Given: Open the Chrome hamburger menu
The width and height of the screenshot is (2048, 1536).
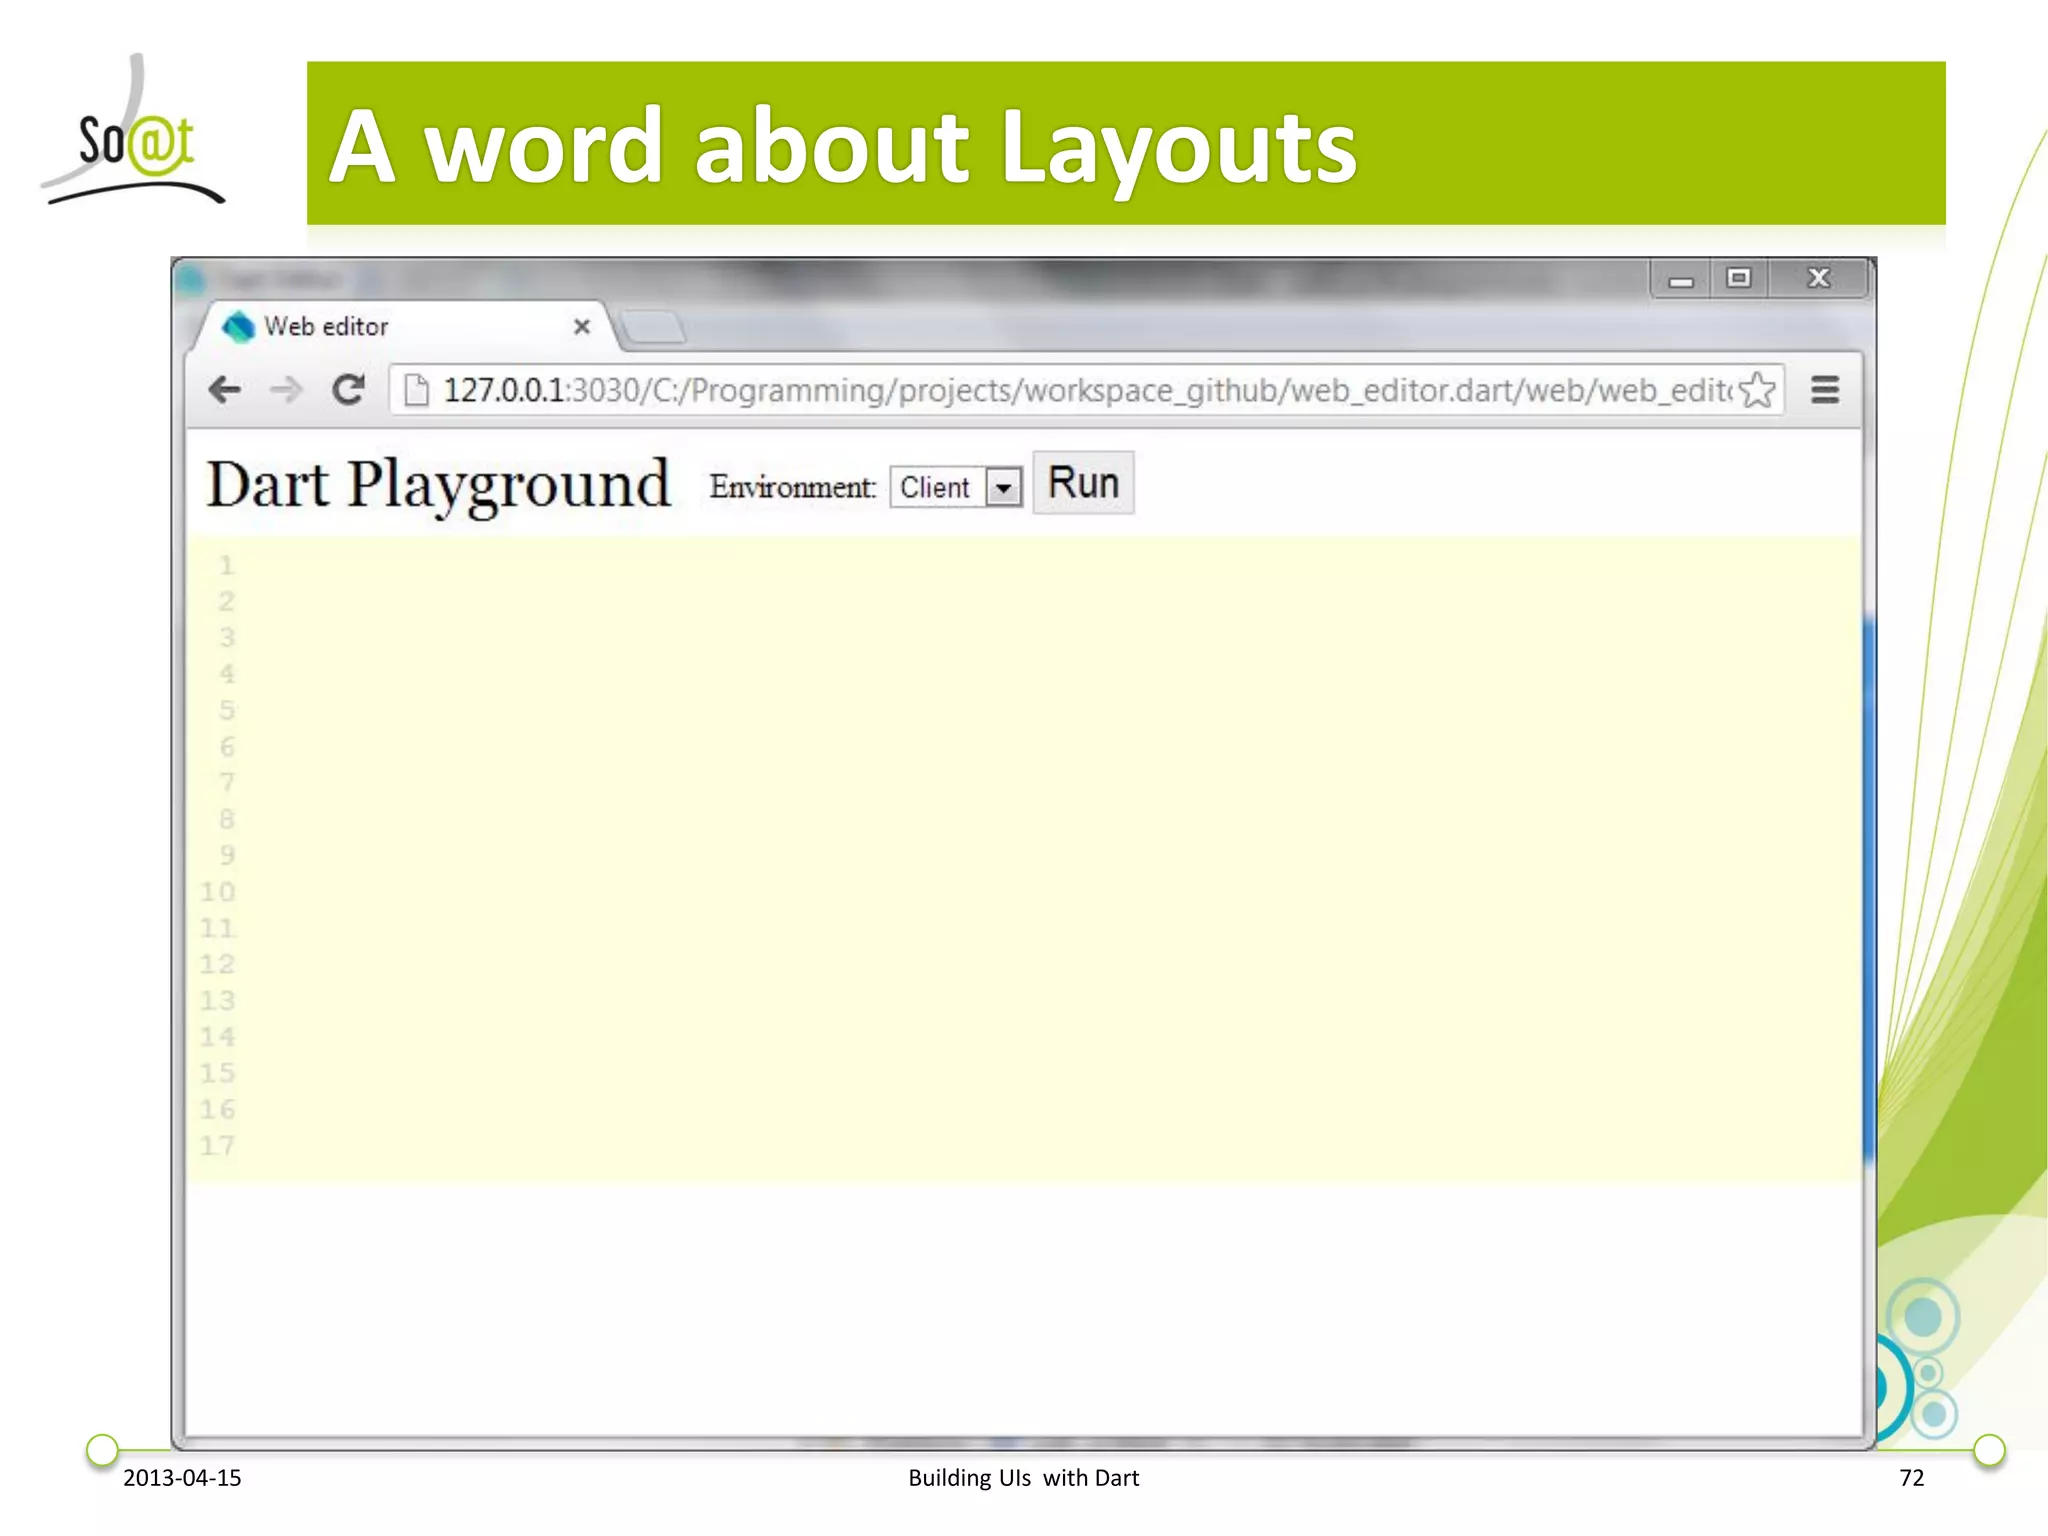Looking at the screenshot, I should (1825, 390).
